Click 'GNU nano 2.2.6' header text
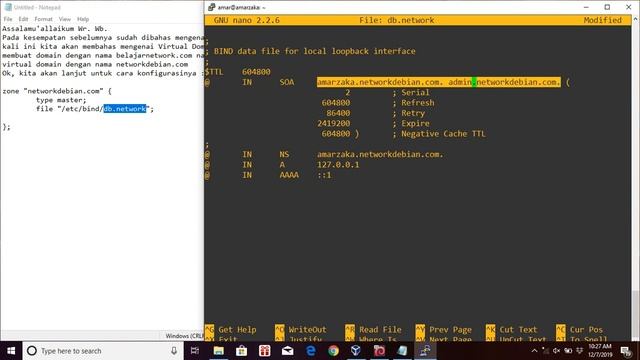The width and height of the screenshot is (640, 360). coord(247,20)
